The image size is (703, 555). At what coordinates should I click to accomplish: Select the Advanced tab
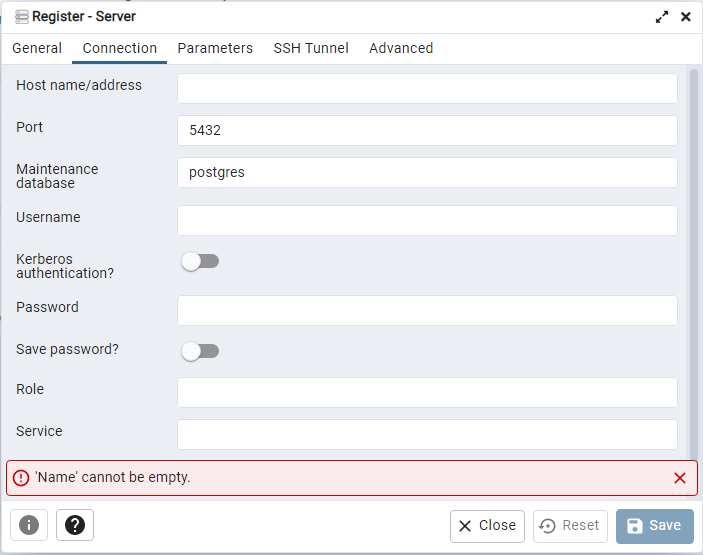coord(401,48)
